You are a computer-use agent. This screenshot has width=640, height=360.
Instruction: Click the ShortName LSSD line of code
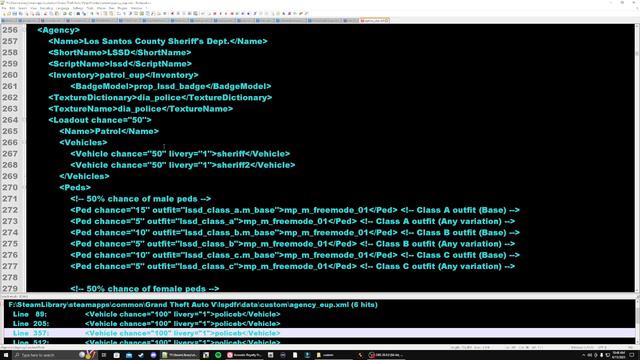pyautogui.click(x=120, y=53)
